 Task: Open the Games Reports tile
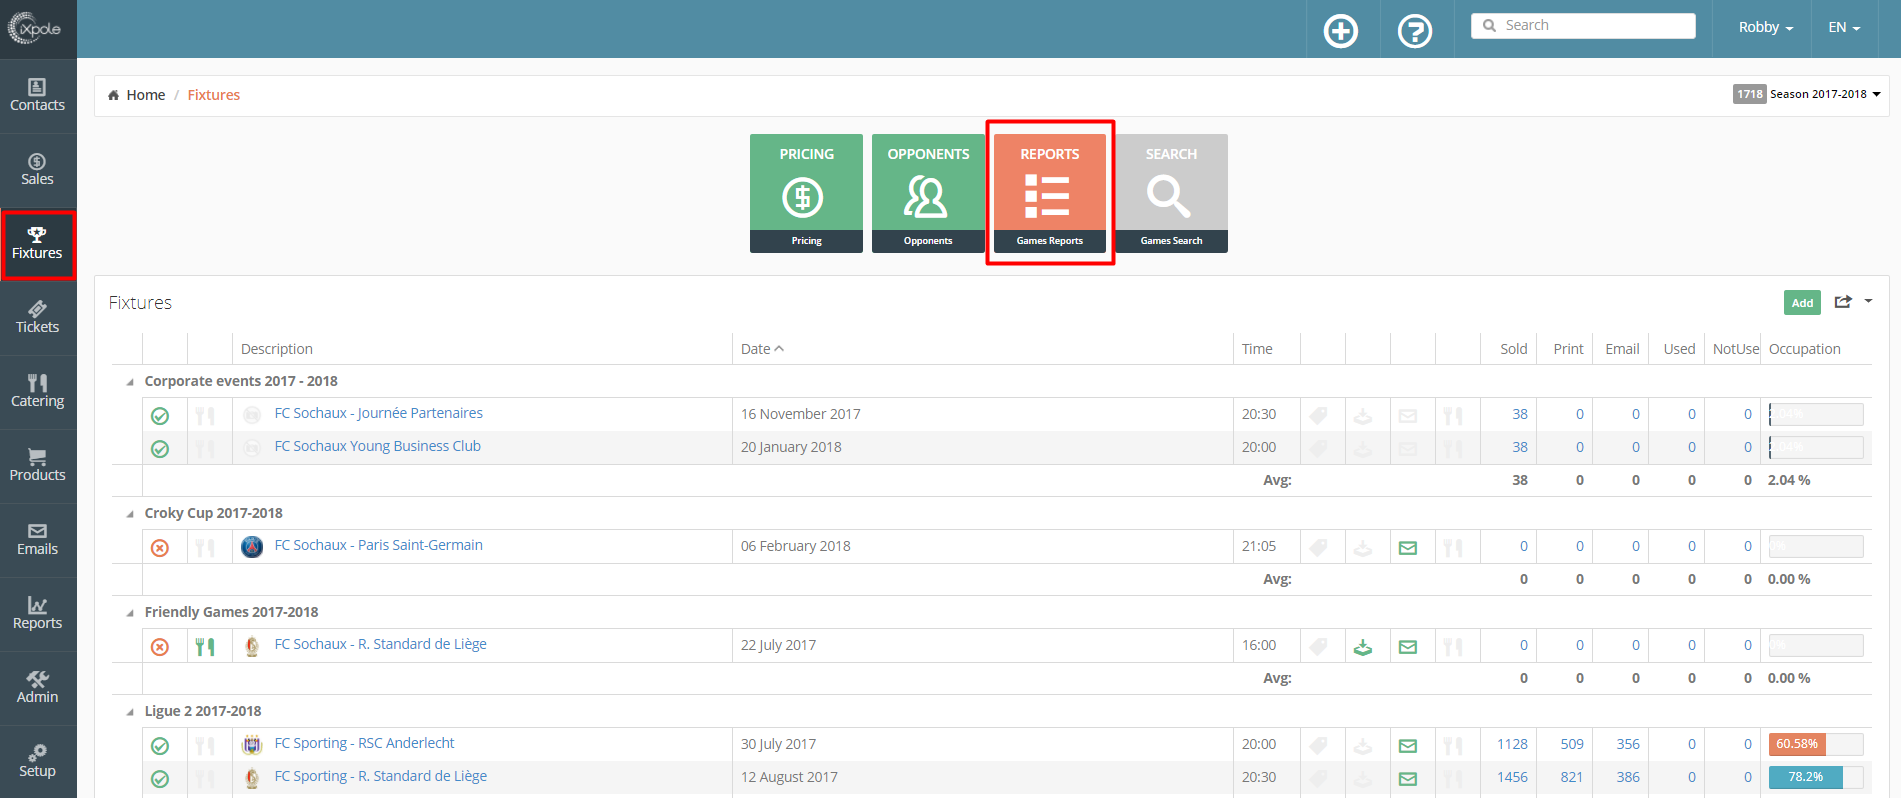coord(1050,193)
